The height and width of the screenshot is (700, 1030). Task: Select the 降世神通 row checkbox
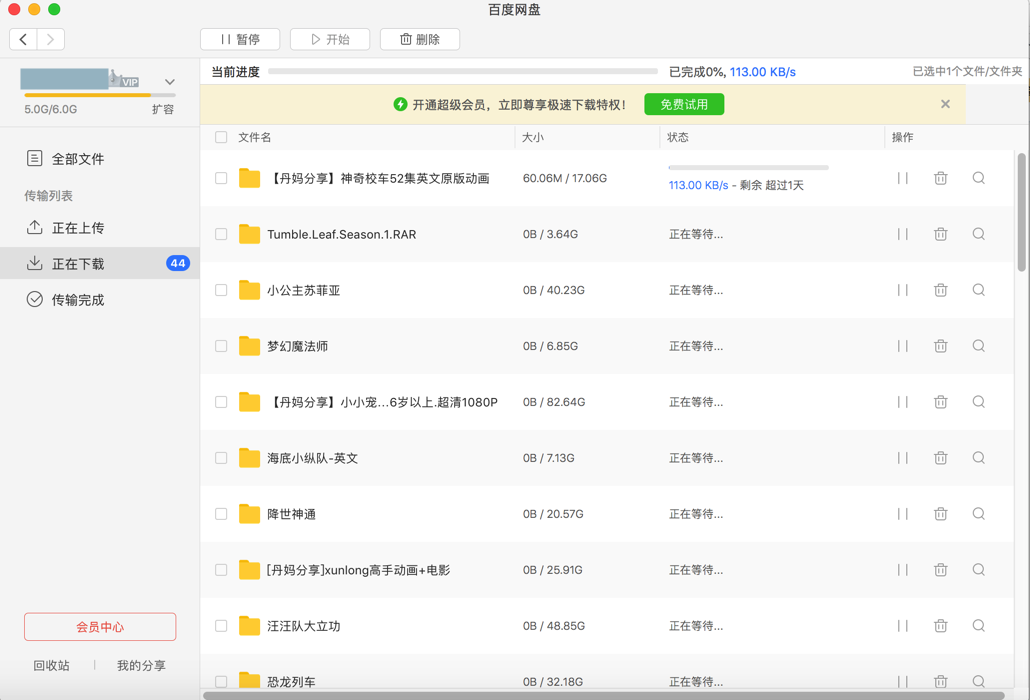[221, 514]
